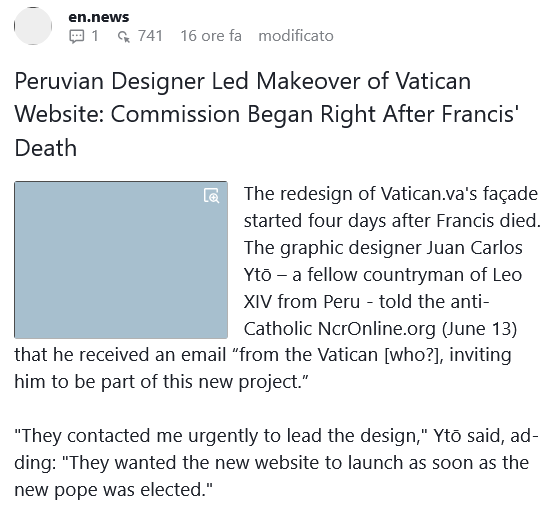Open the en.news profile avatar

click(x=33, y=26)
